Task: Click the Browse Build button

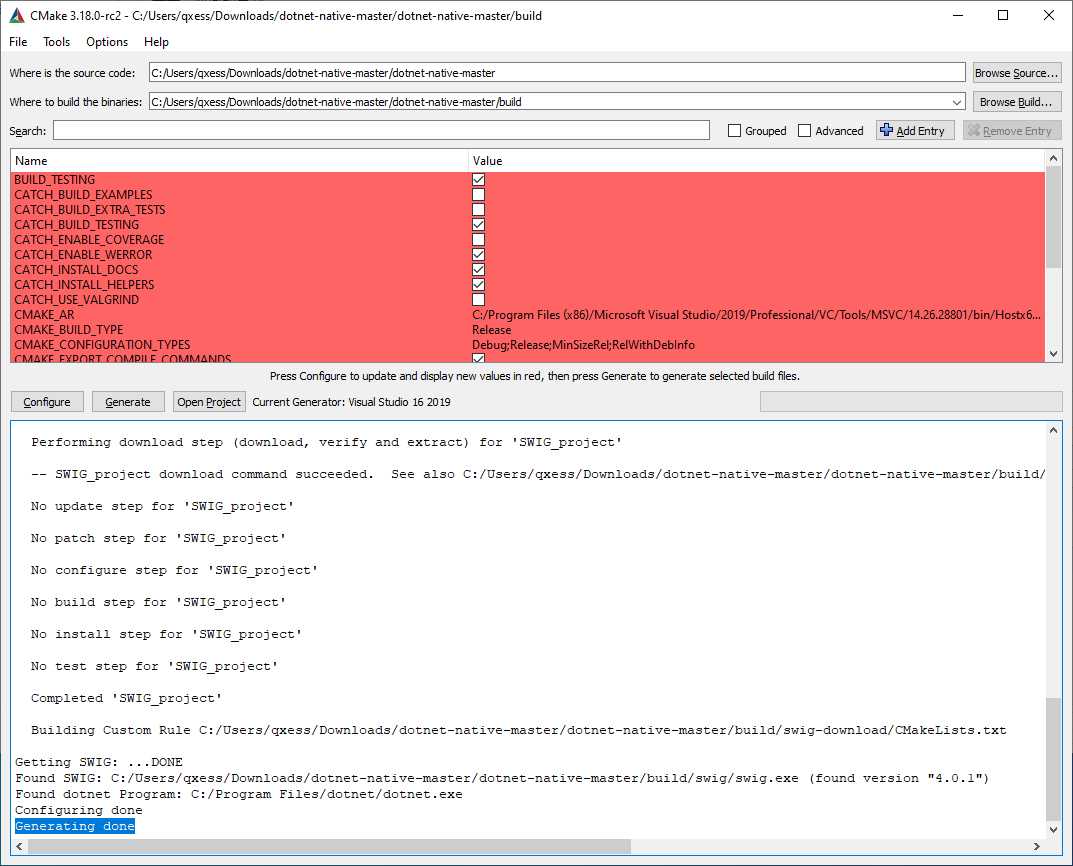Action: 1017,102
